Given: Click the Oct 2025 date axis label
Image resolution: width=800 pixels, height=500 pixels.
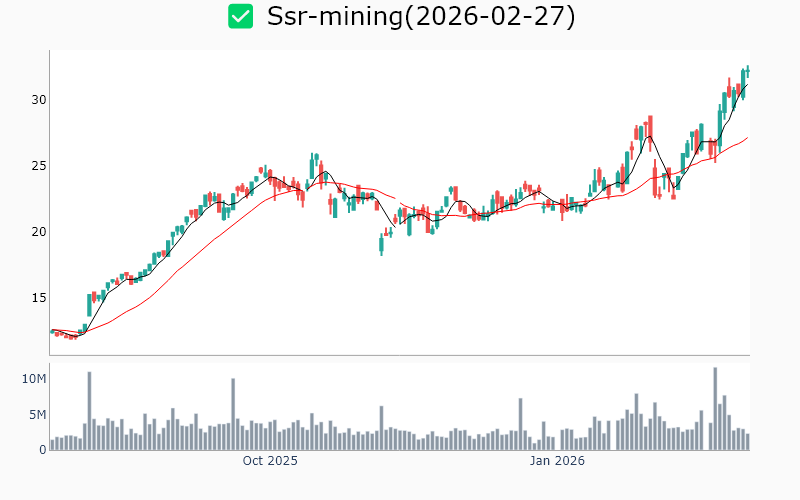Looking at the screenshot, I should coord(270,461).
